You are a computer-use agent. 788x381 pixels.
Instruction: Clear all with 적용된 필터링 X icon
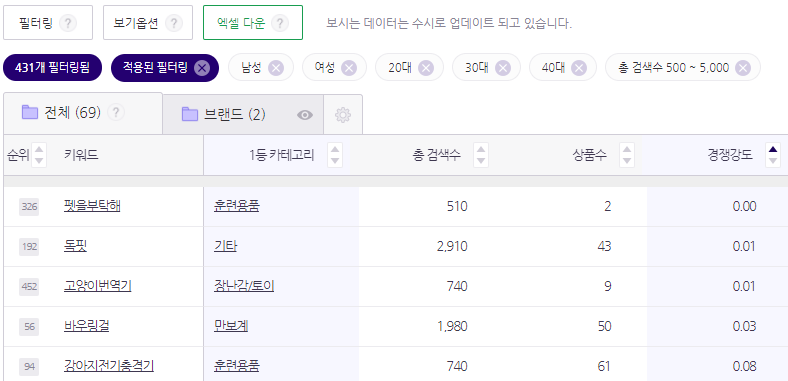point(202,68)
